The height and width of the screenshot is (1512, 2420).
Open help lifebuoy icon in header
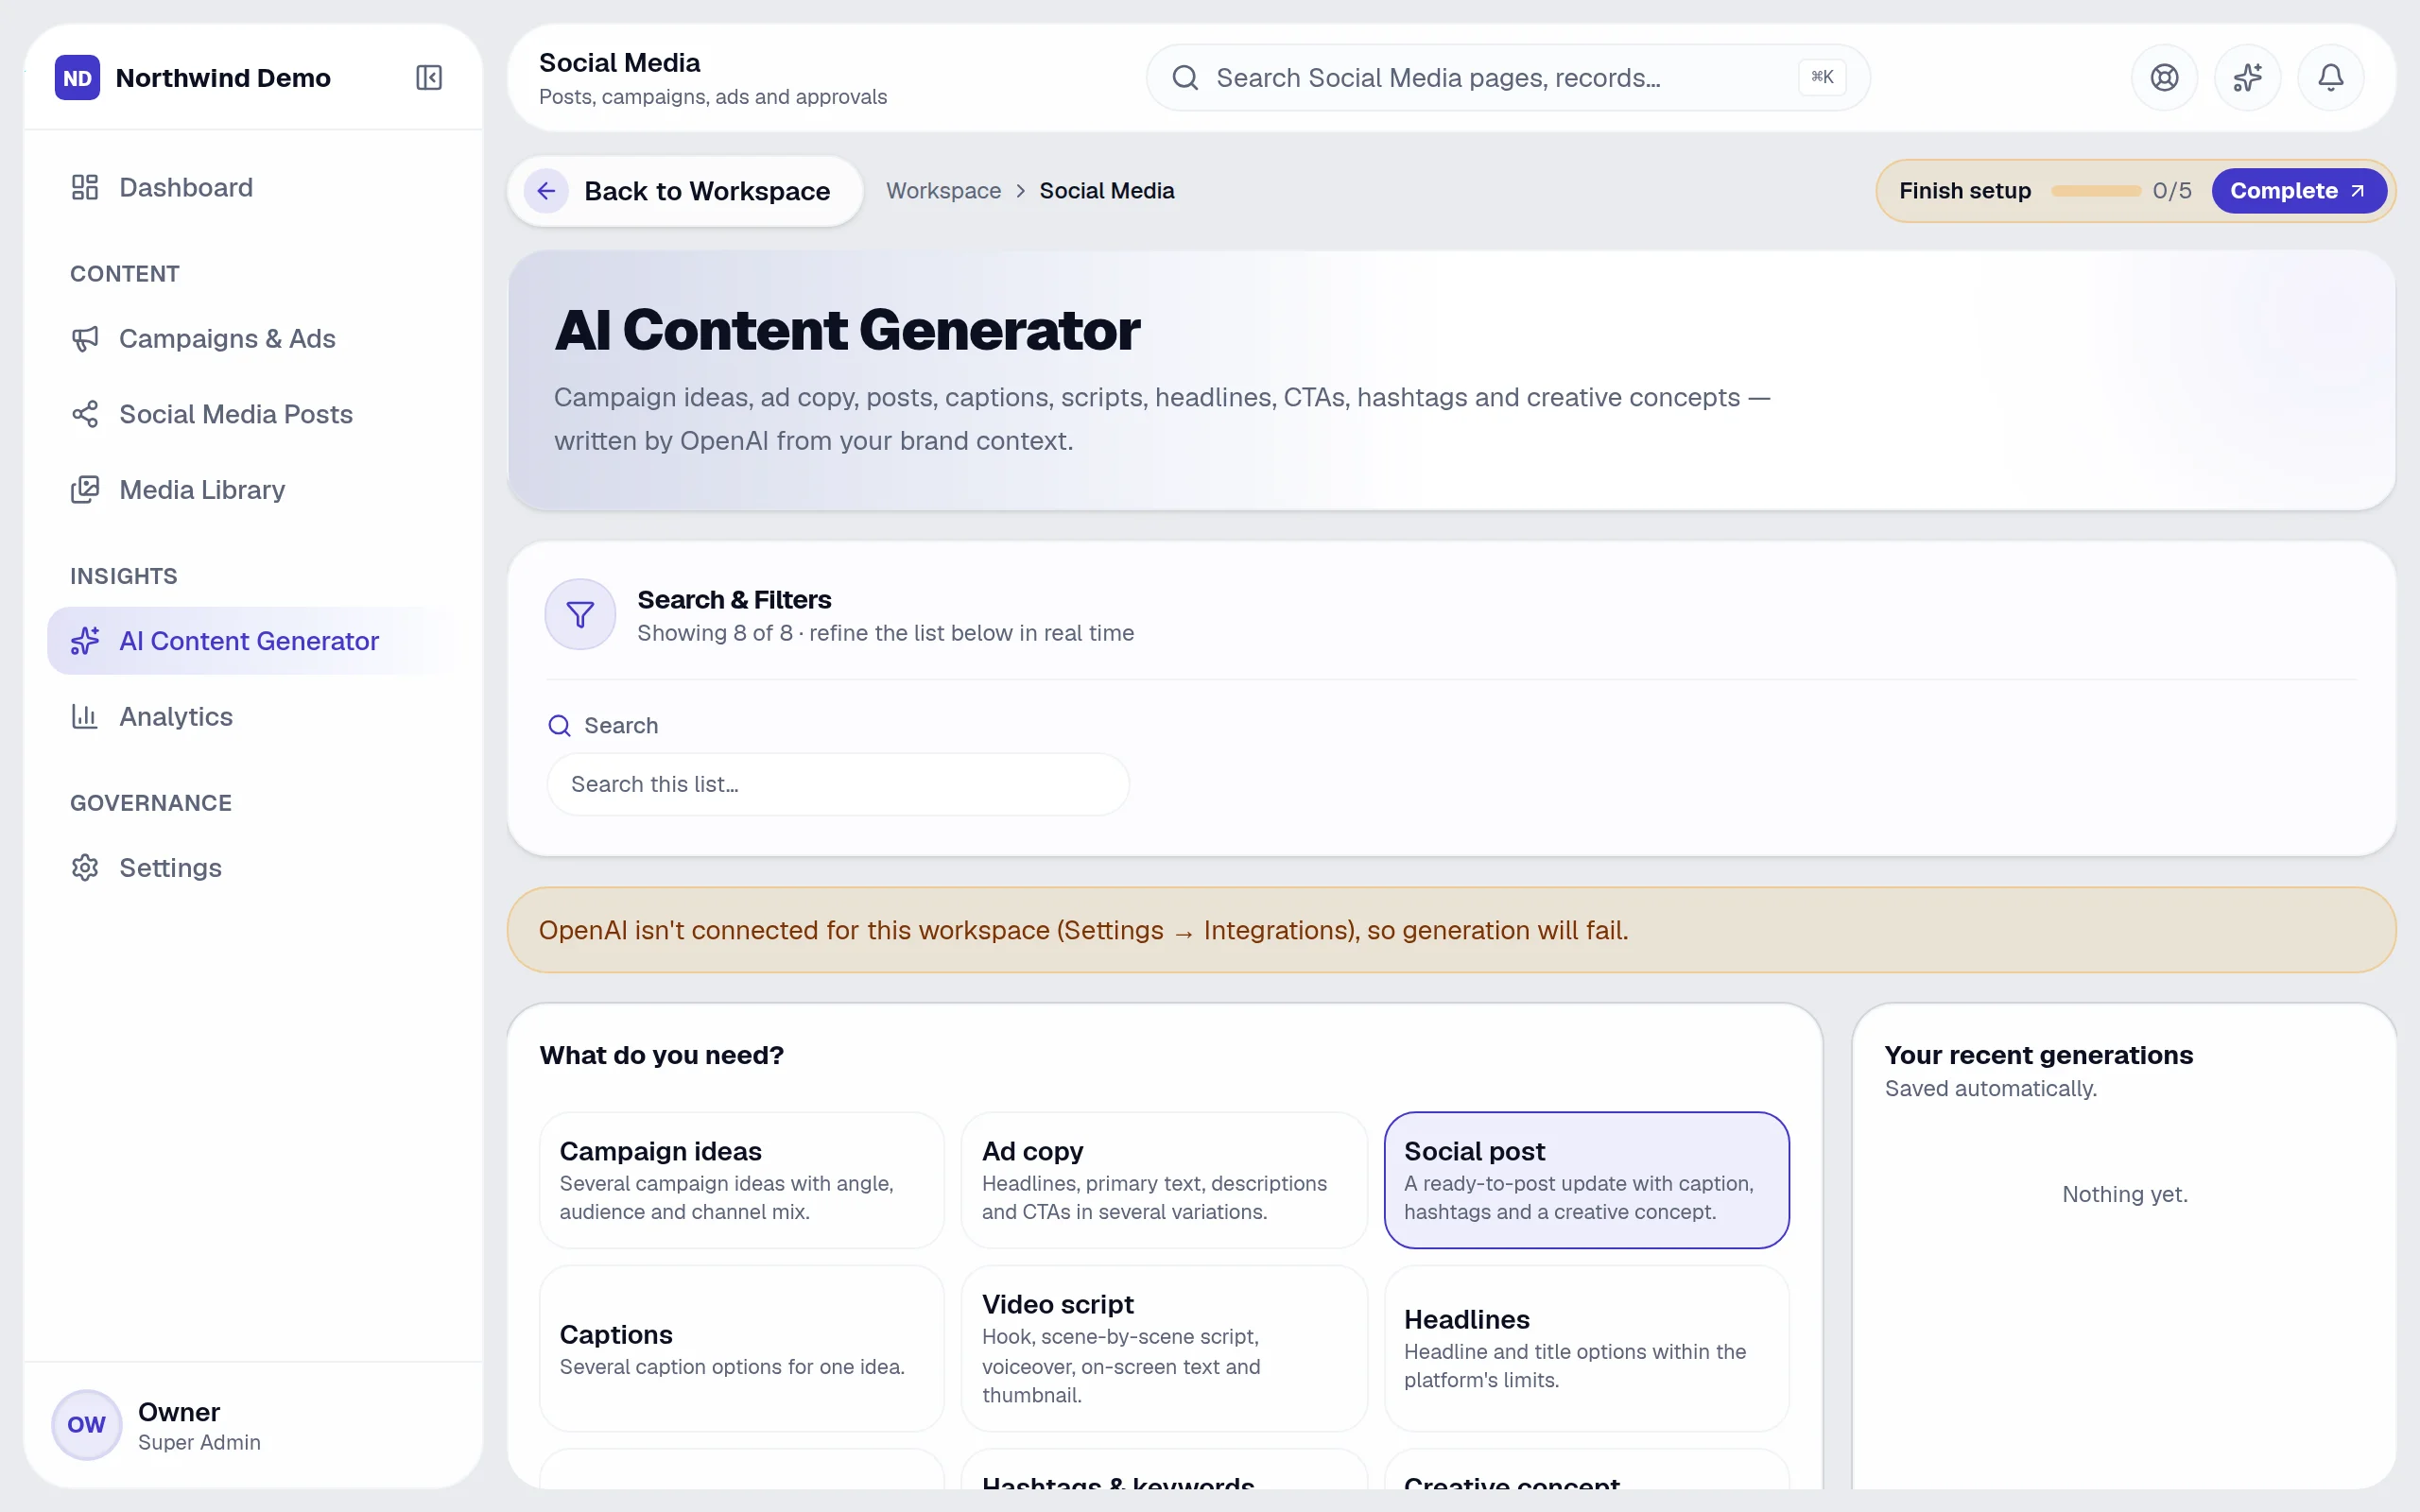coord(2164,77)
